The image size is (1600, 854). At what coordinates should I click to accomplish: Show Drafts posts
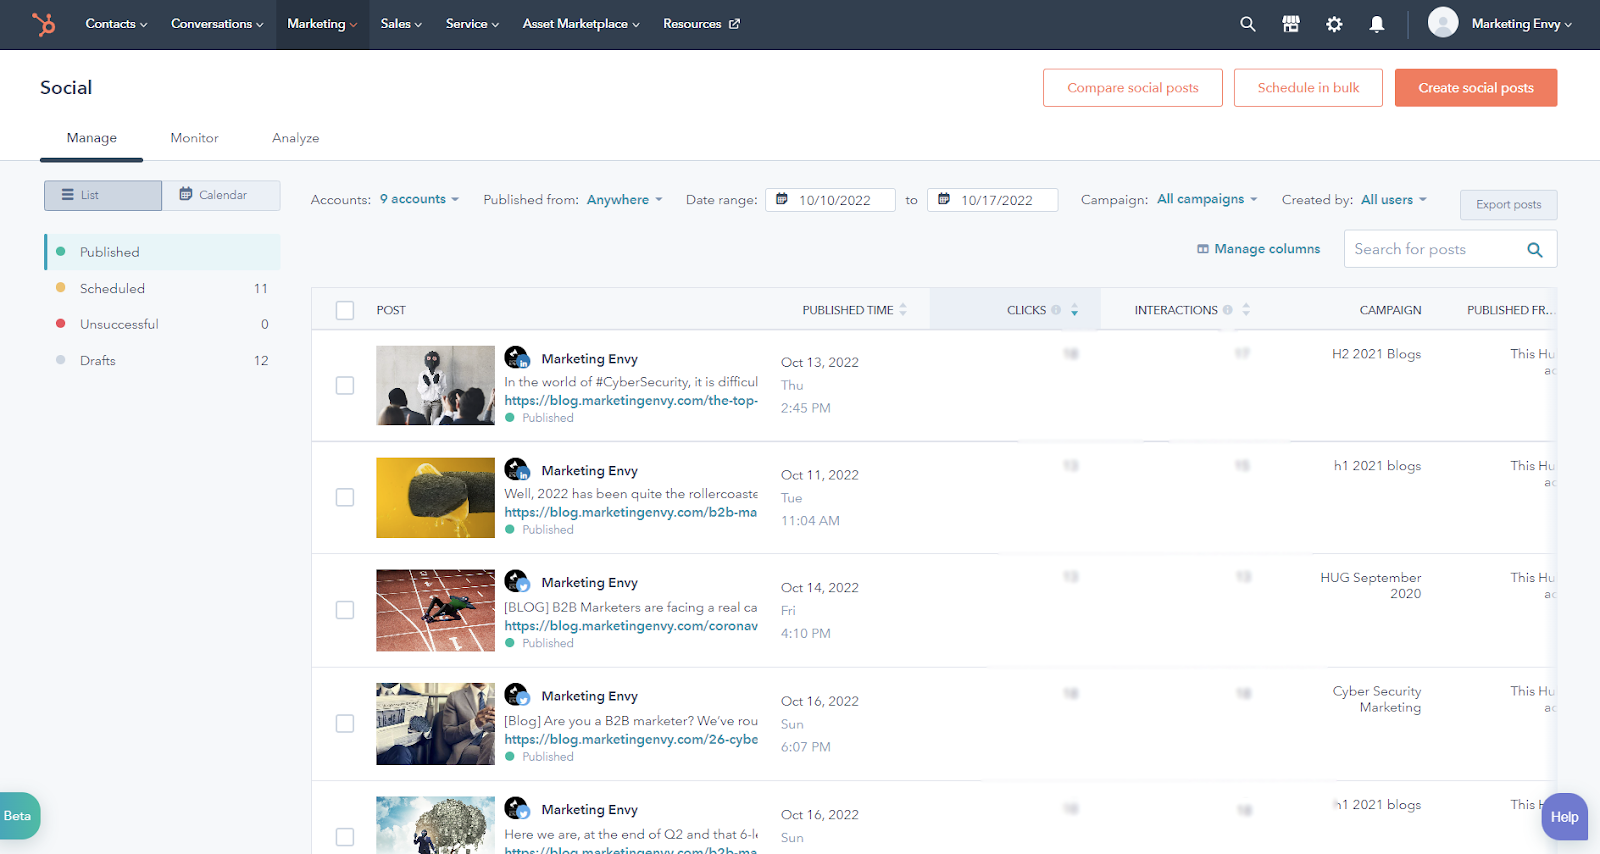click(x=162, y=360)
